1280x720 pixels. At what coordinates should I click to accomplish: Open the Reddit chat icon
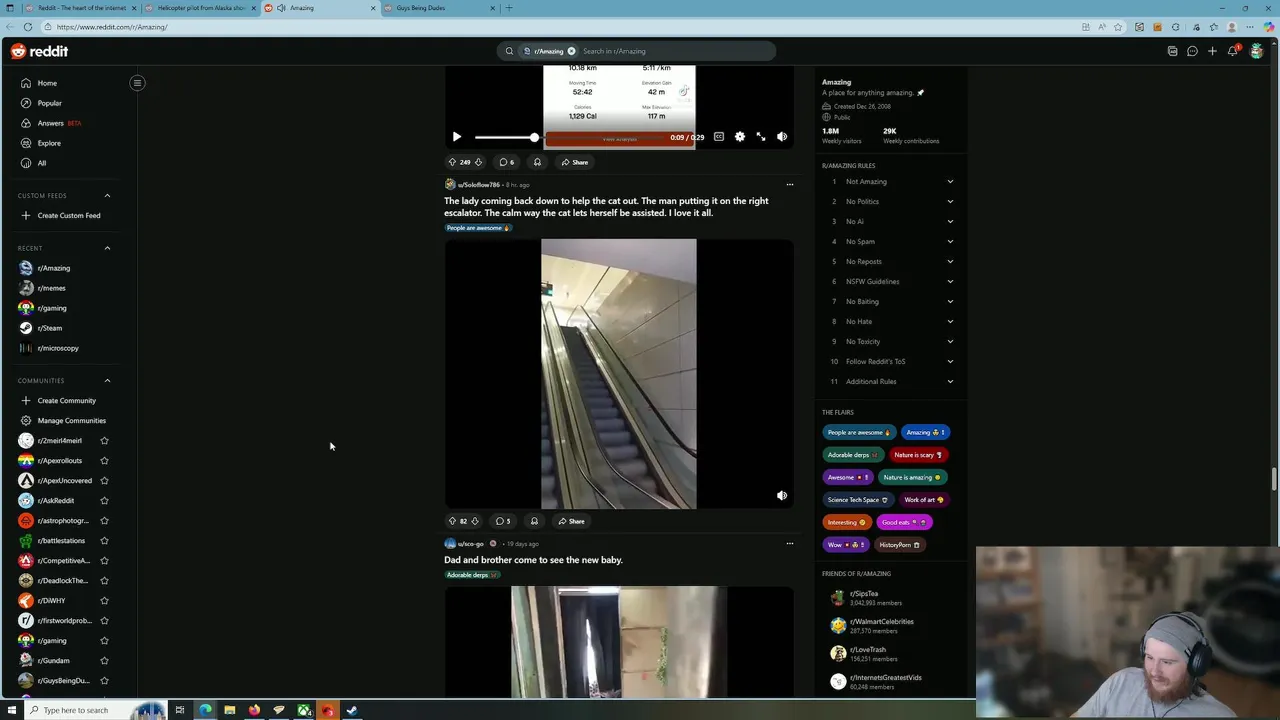pyautogui.click(x=1192, y=51)
